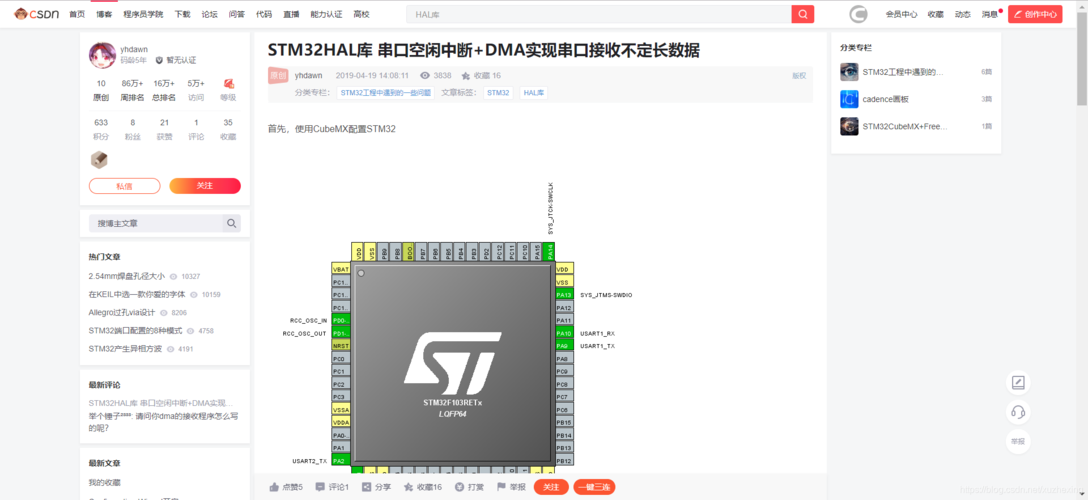Click the 关注 button in profile card
The image size is (1088, 500).
[x=205, y=186]
